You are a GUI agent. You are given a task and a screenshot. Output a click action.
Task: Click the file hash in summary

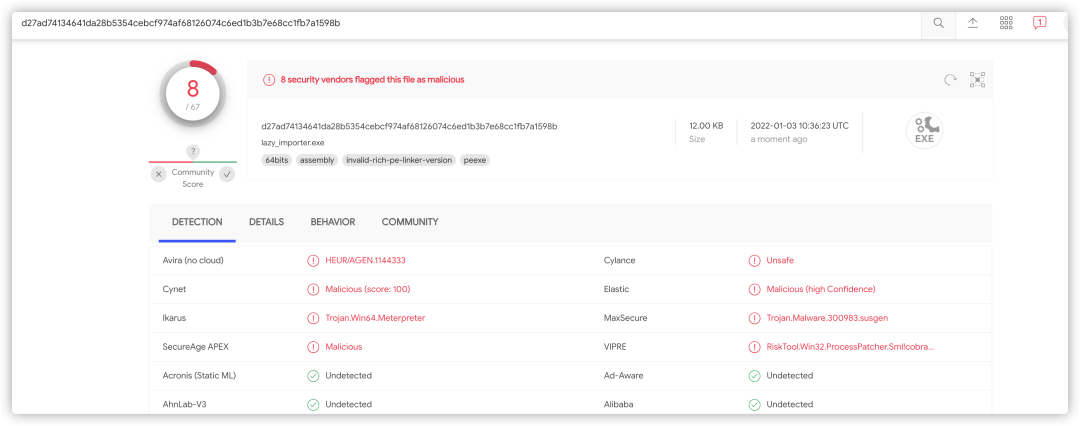point(409,126)
